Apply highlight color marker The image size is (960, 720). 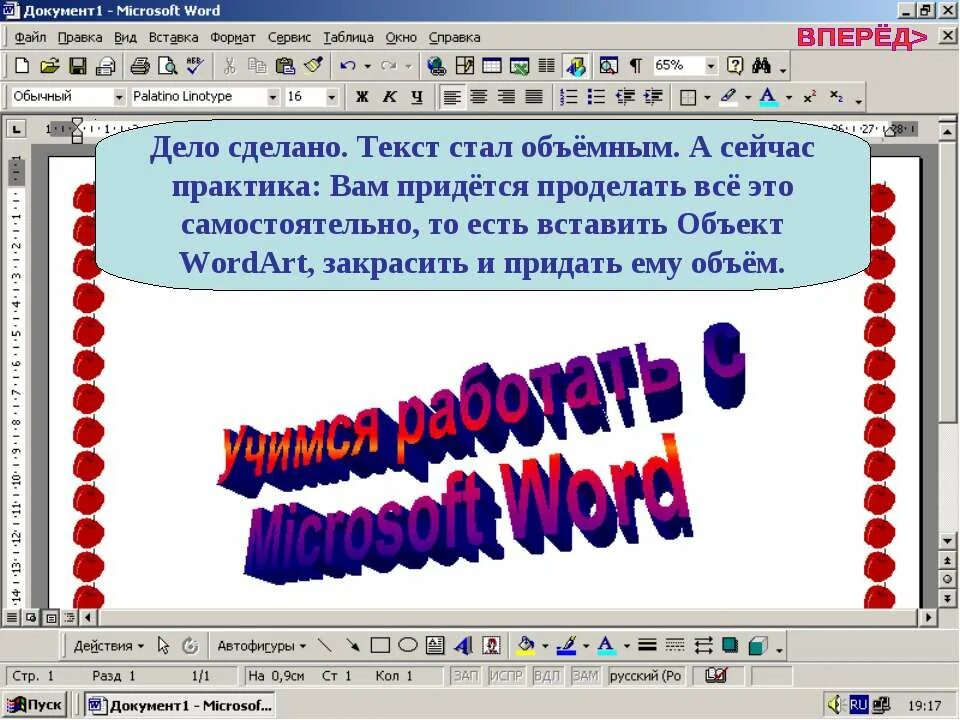tap(728, 97)
